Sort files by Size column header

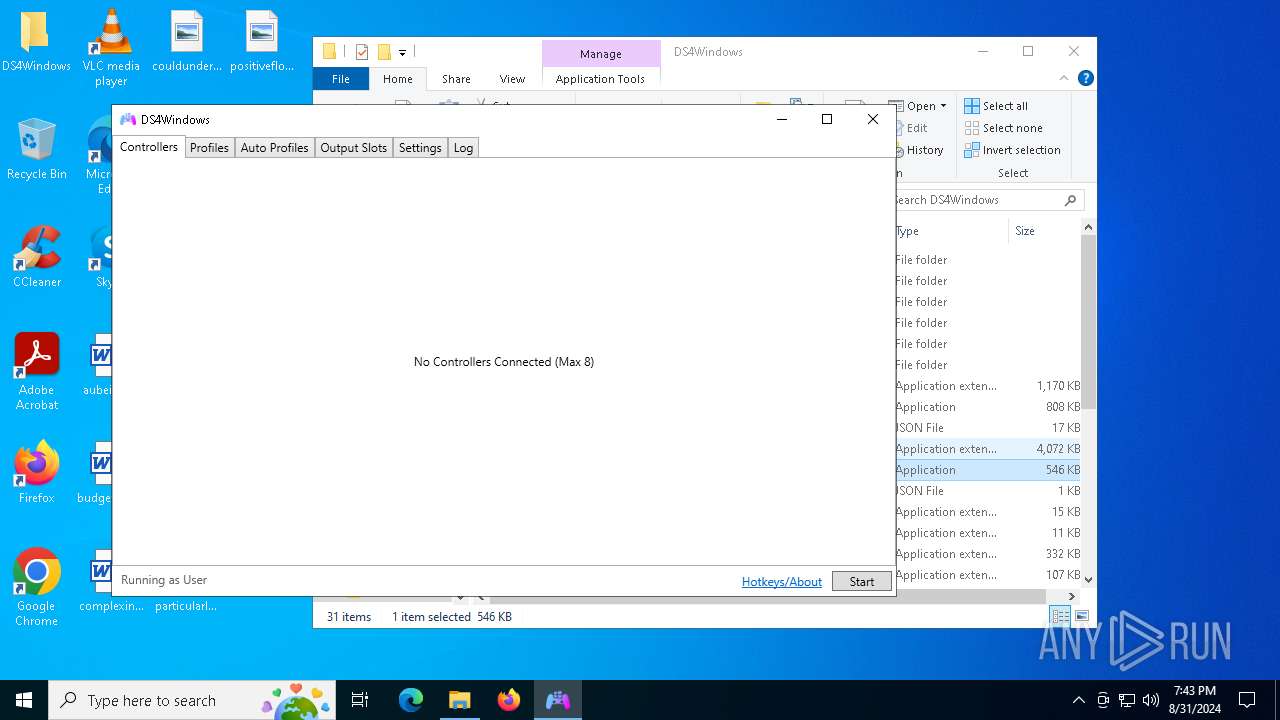1044,231
